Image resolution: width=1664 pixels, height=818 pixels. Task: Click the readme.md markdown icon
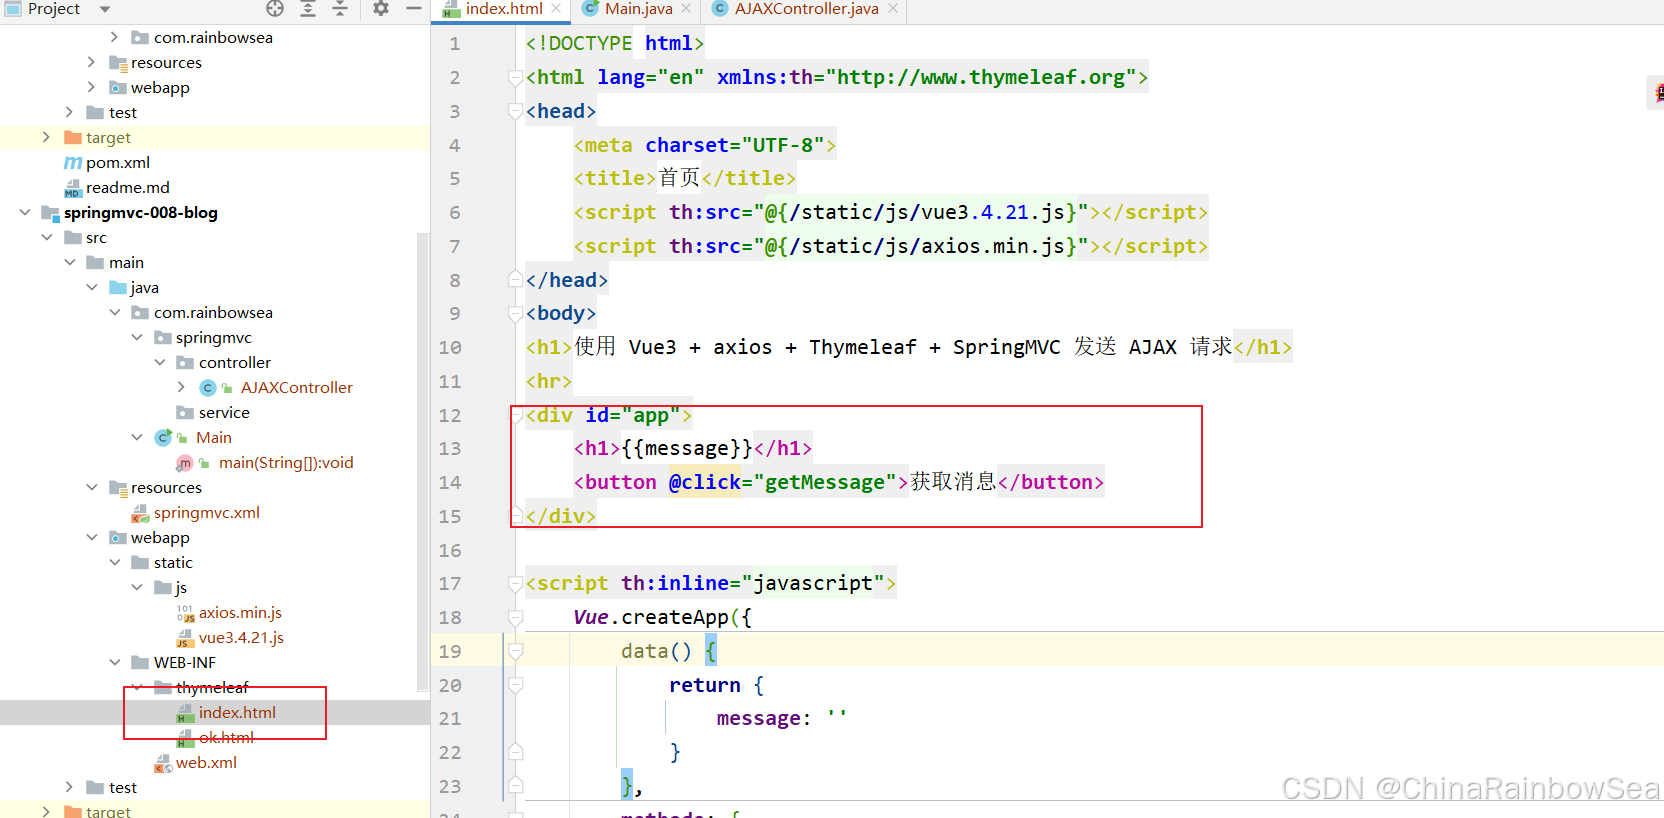[x=73, y=187]
